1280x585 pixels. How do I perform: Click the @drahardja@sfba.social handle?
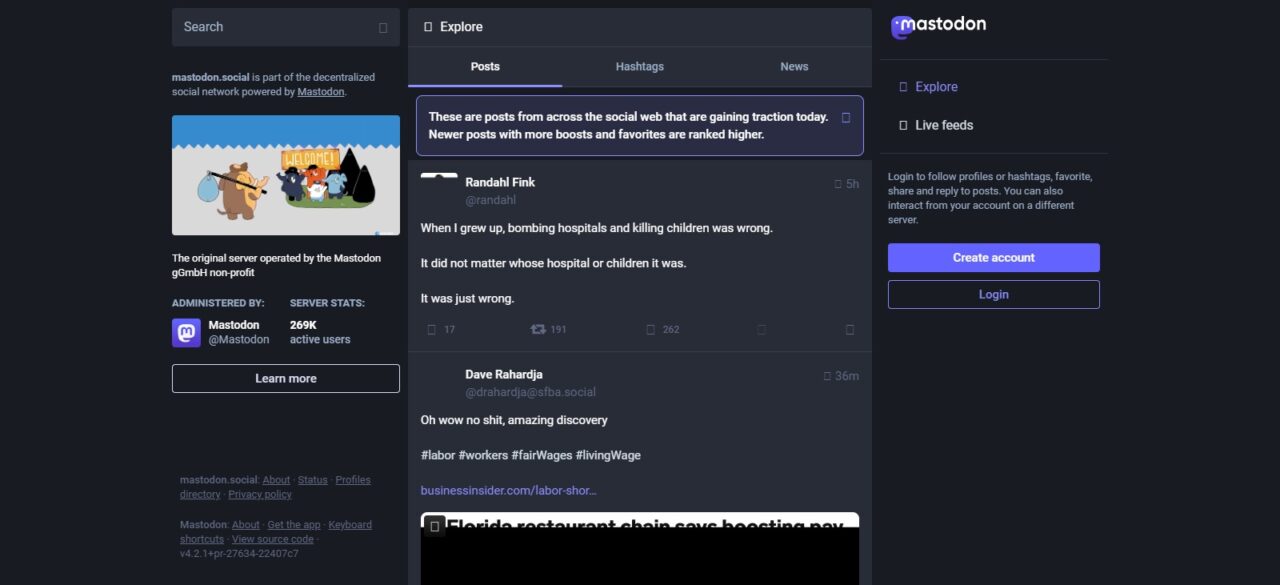click(531, 392)
